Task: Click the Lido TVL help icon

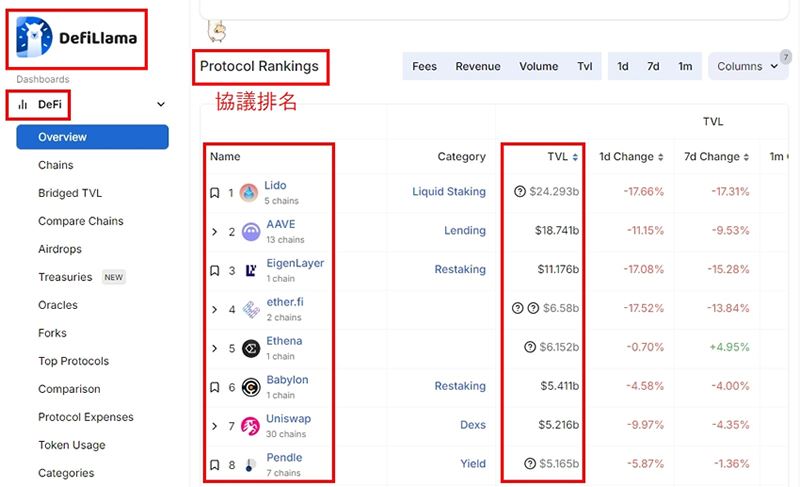Action: tap(519, 192)
